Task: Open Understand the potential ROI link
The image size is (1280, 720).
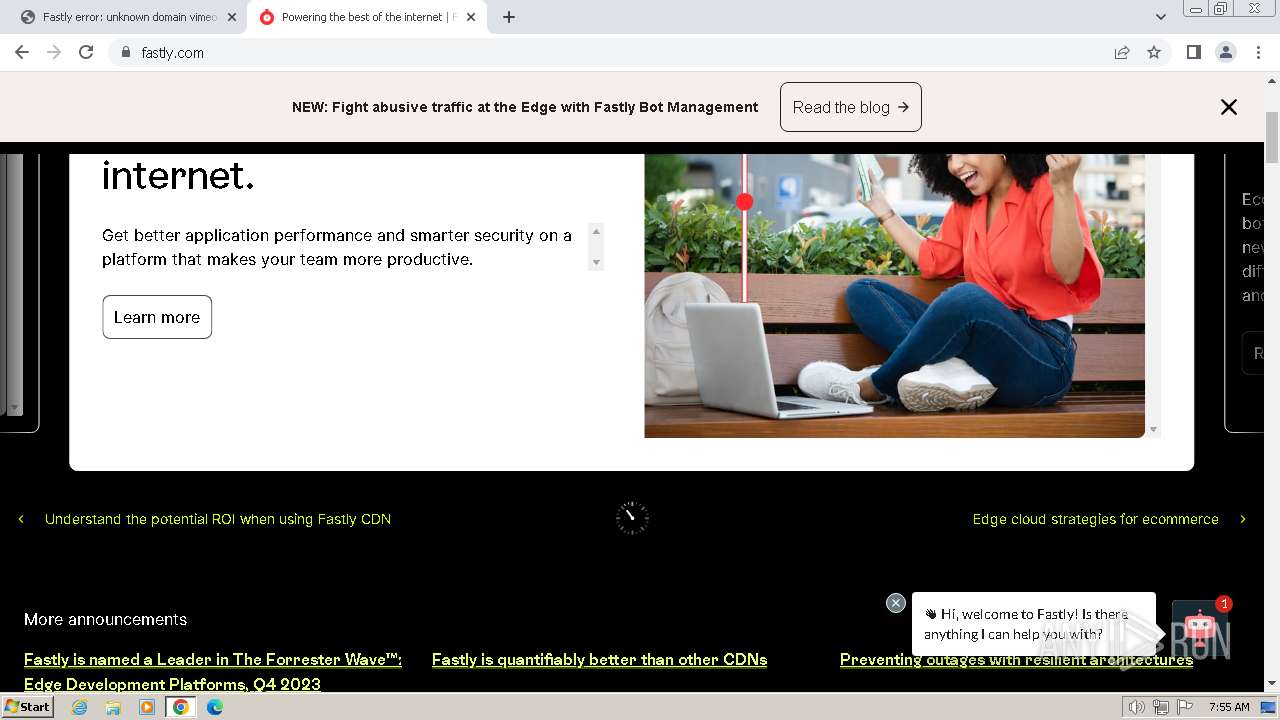Action: click(218, 519)
